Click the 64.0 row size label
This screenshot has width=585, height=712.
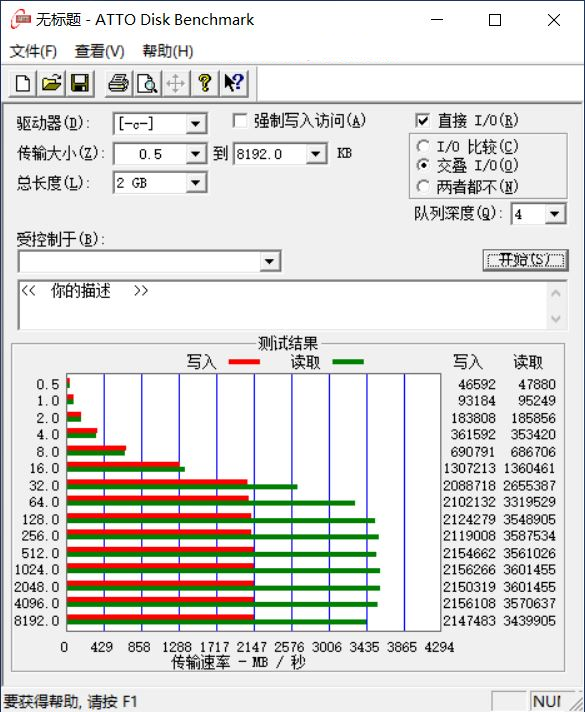coord(44,502)
